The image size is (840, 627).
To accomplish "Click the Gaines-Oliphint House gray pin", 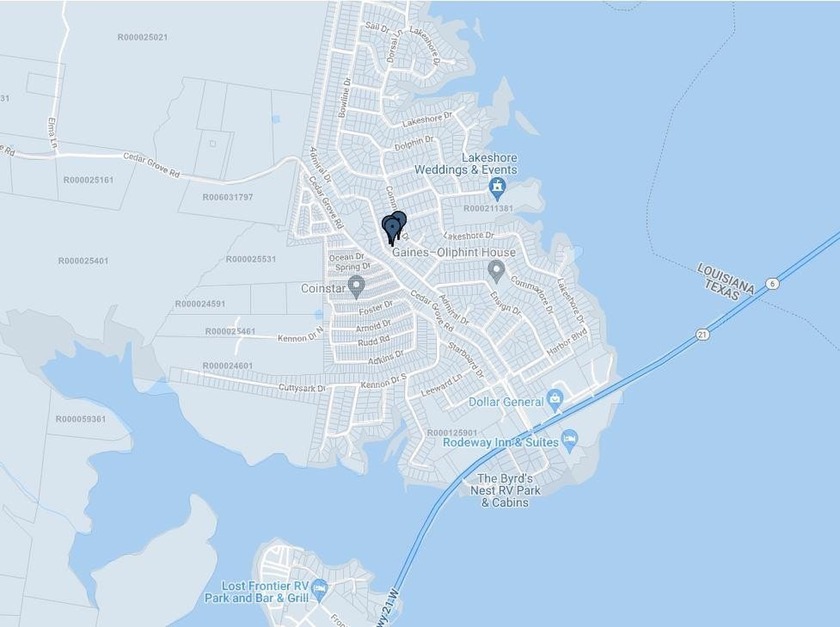I will (x=497, y=271).
